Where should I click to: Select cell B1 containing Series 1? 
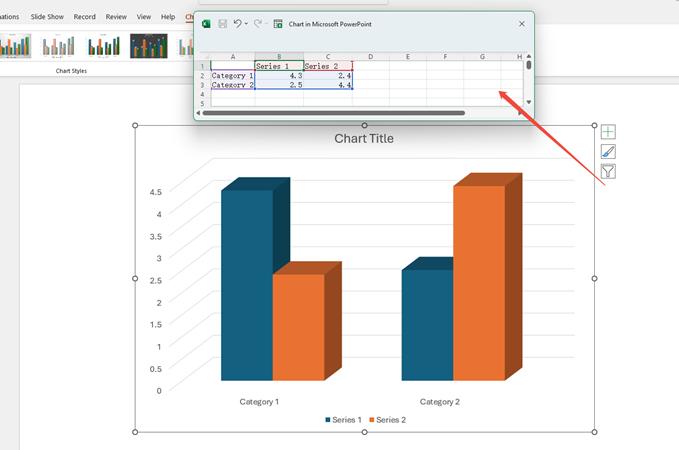pos(279,66)
